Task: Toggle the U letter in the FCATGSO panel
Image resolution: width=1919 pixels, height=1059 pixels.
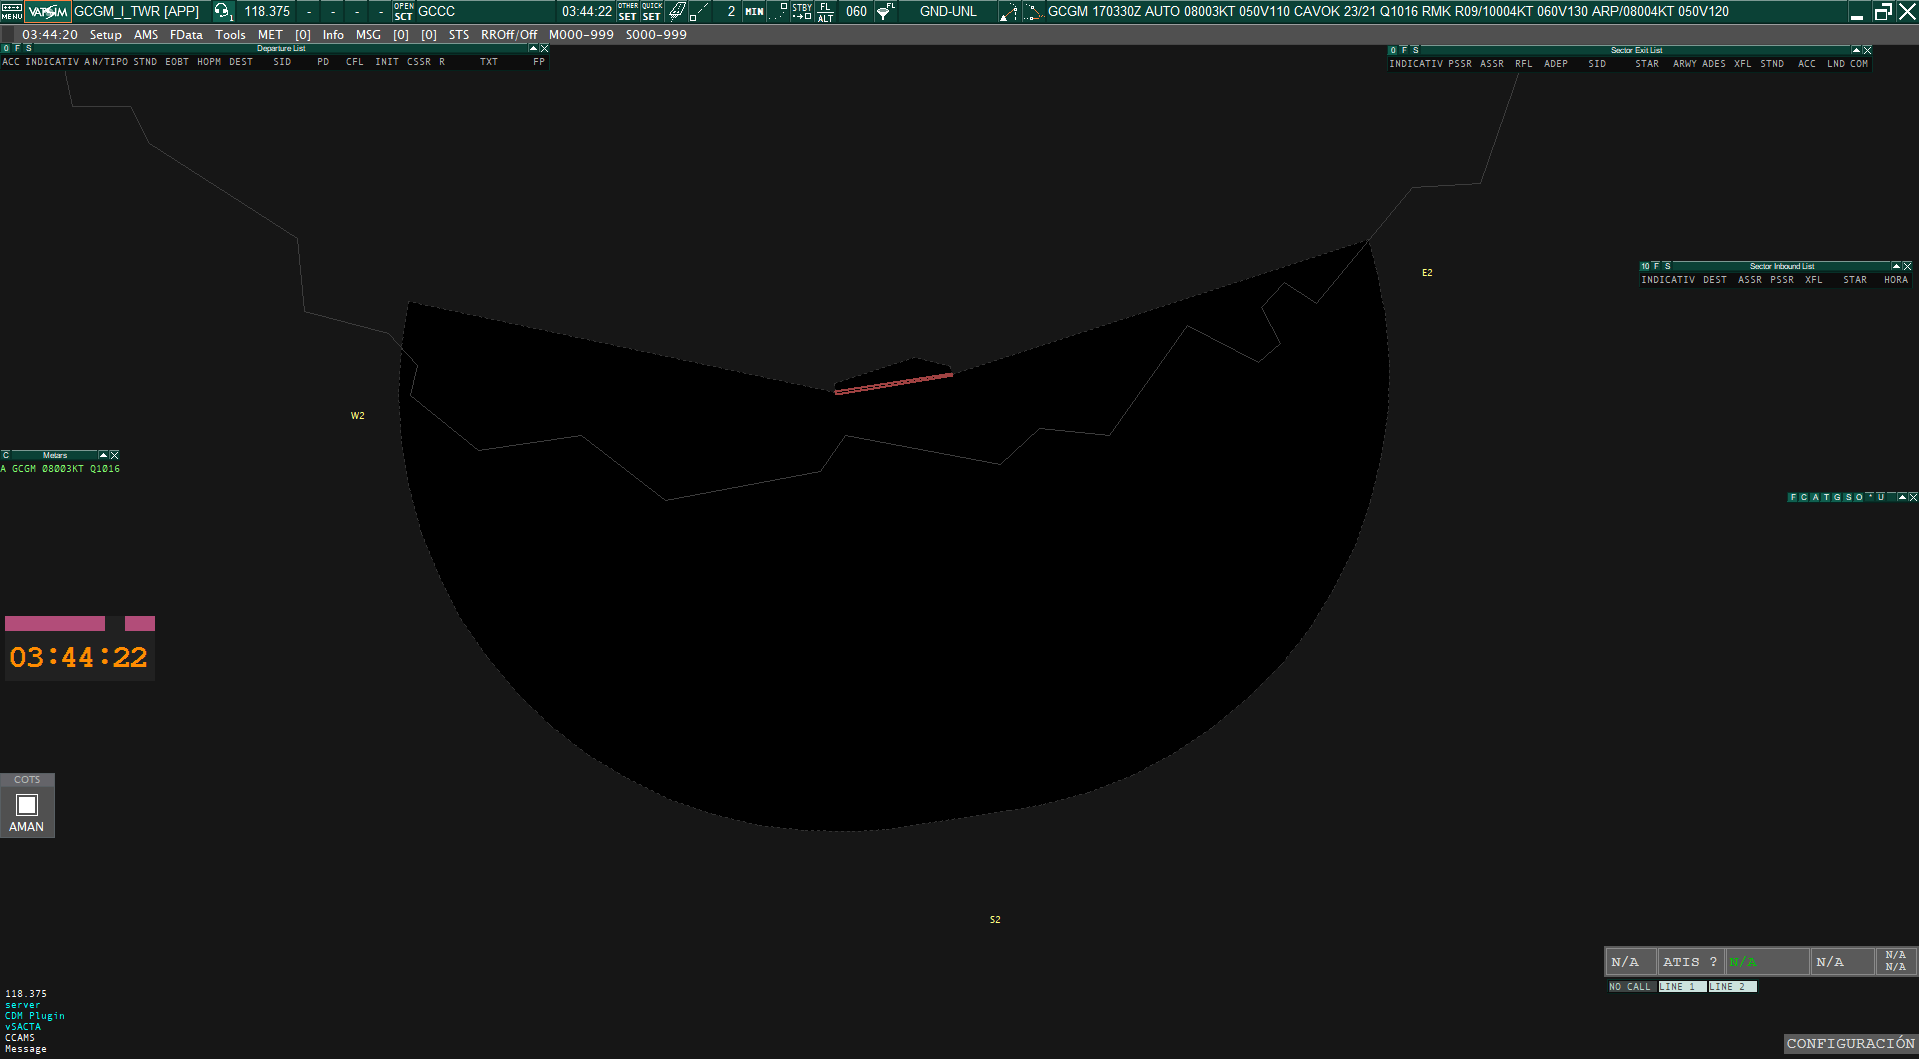Action: click(1881, 497)
